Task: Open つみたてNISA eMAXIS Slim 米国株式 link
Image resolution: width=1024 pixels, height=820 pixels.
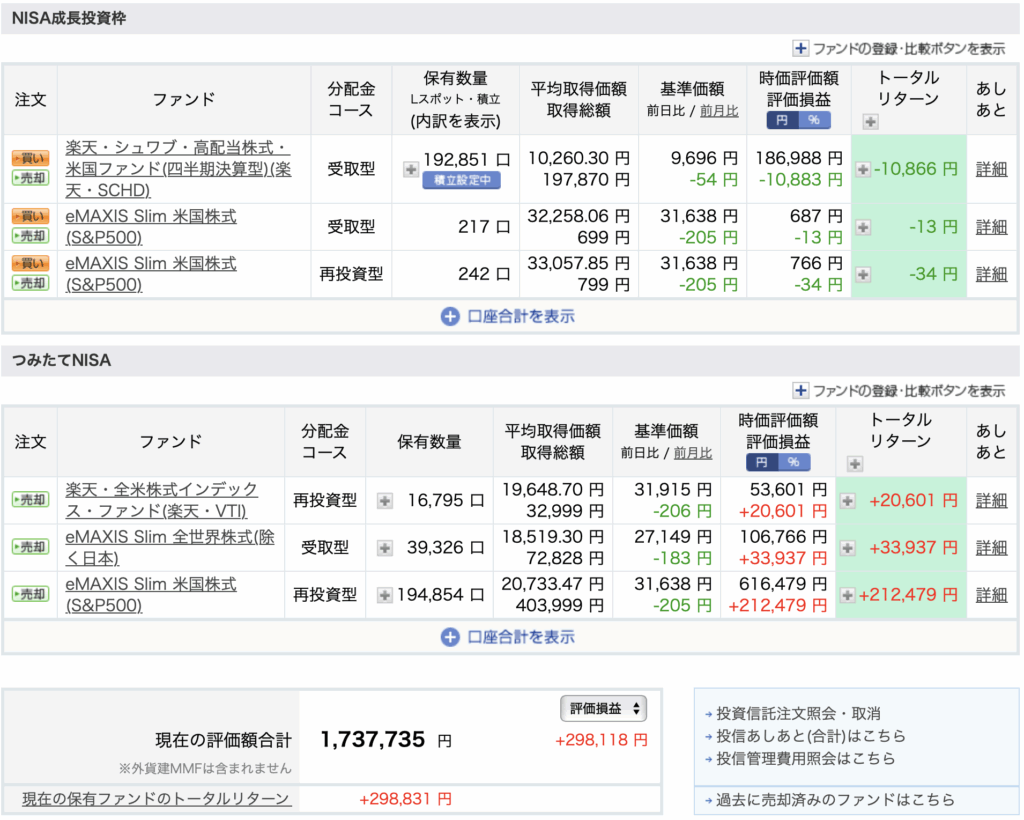Action: tap(151, 594)
